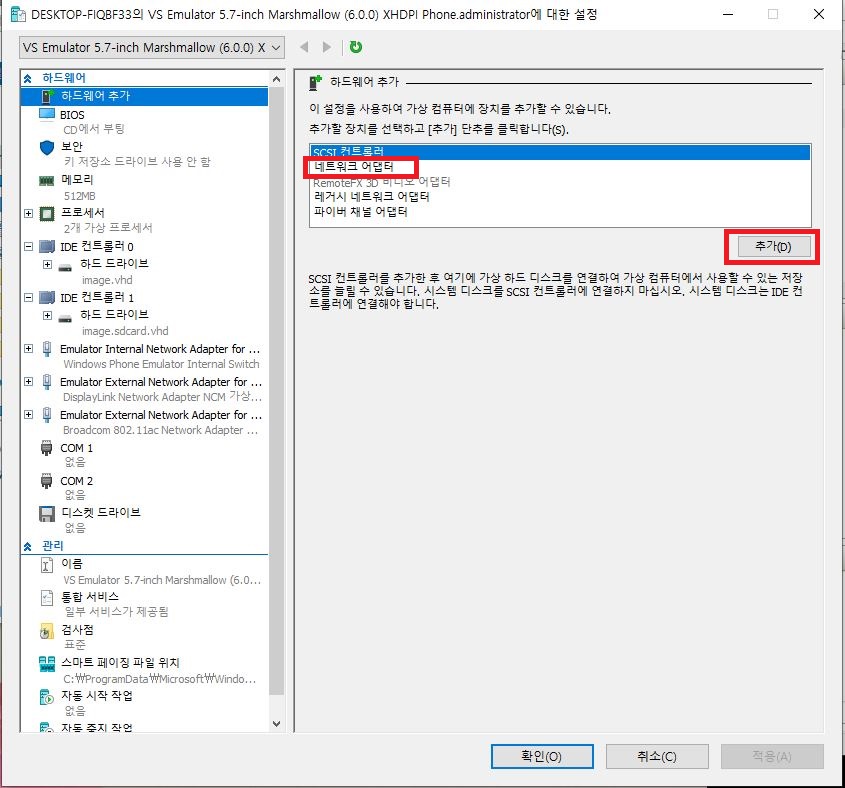Screen dimensions: 845x788
Task: Click the 검사점 checkpoint icon
Action: point(47,631)
